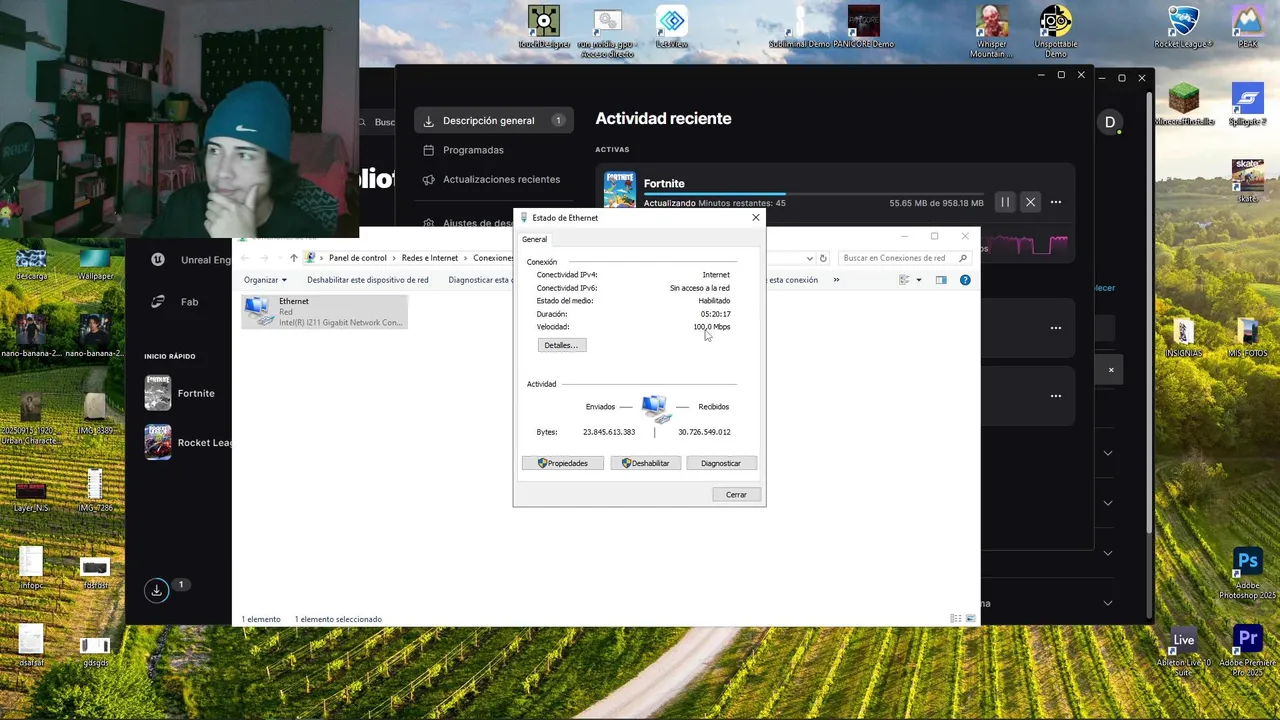This screenshot has width=1280, height=720.
Task: Open Adobe Premiere Pro 2025 icon
Action: (1247, 651)
